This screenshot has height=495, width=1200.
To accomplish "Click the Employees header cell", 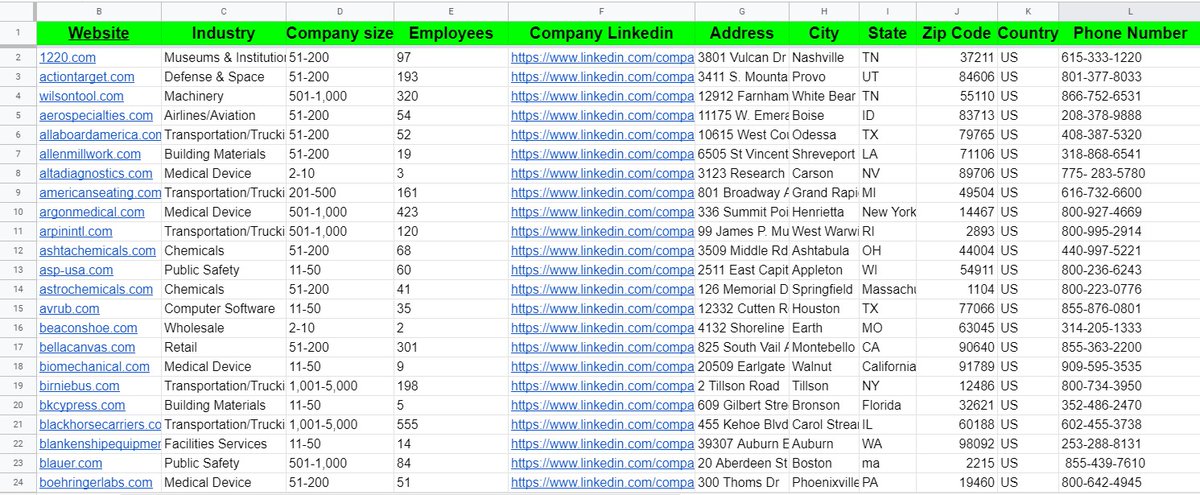I will [451, 33].
